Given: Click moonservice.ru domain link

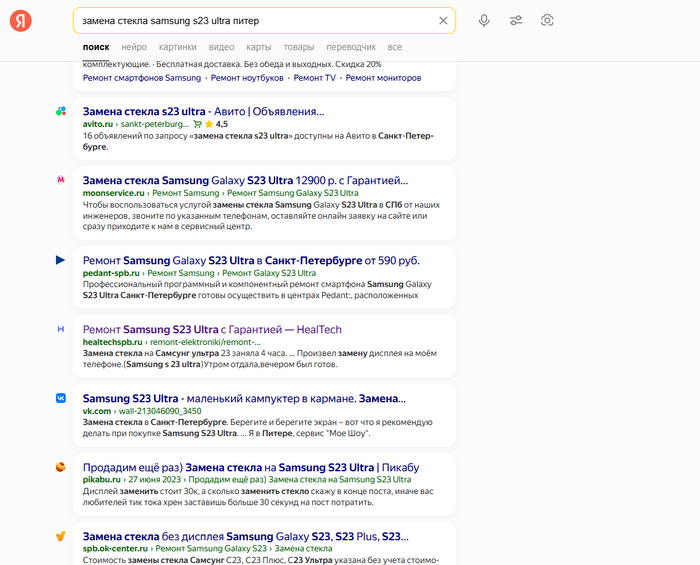Looking at the screenshot, I should [x=113, y=193].
